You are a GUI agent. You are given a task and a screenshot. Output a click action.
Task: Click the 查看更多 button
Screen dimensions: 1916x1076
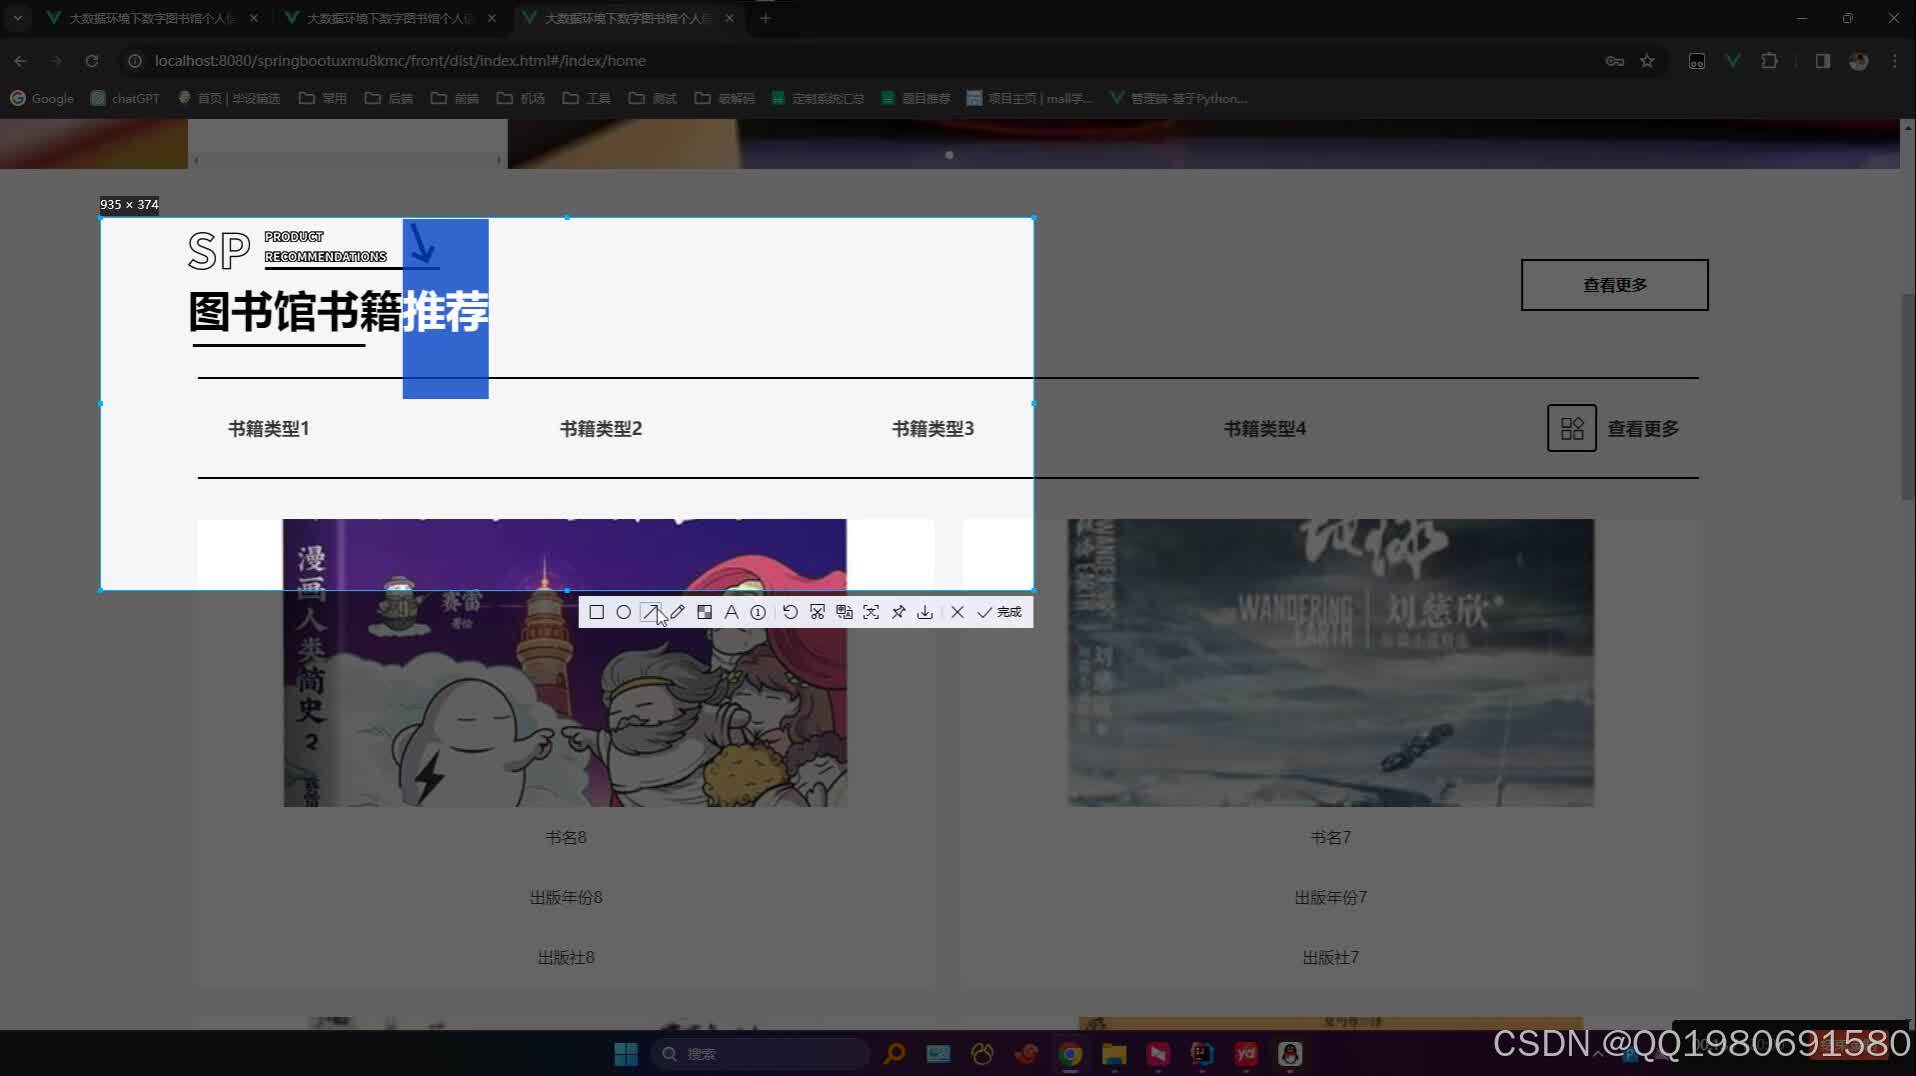tap(1613, 284)
